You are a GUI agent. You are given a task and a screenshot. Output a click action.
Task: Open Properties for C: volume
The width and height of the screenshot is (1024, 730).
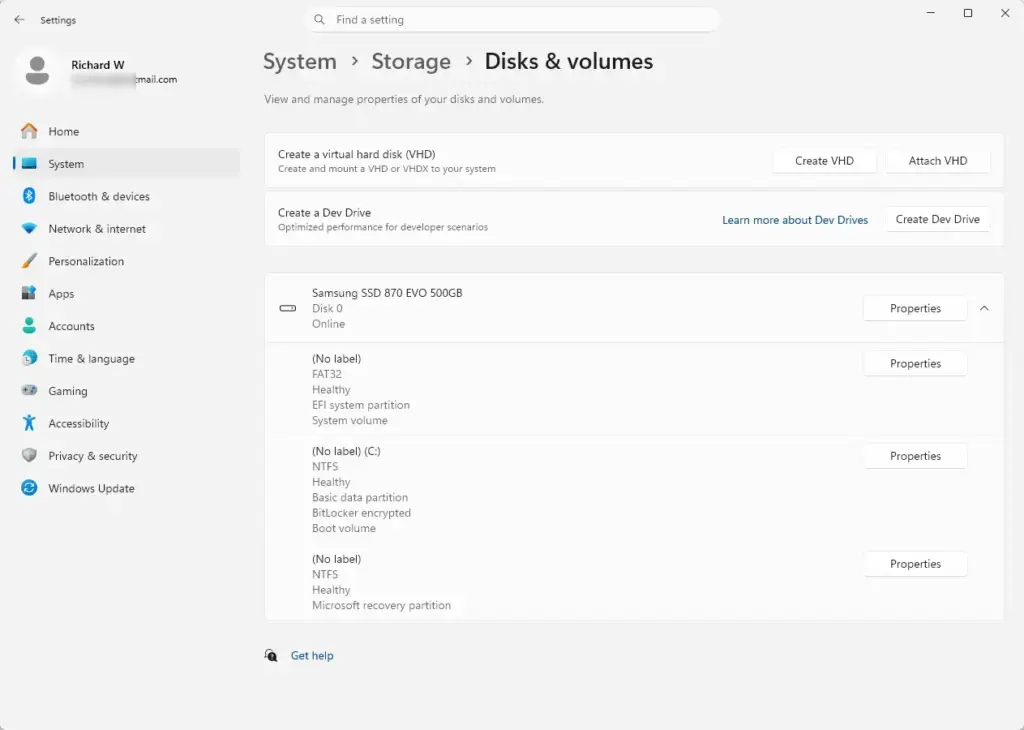coord(915,456)
